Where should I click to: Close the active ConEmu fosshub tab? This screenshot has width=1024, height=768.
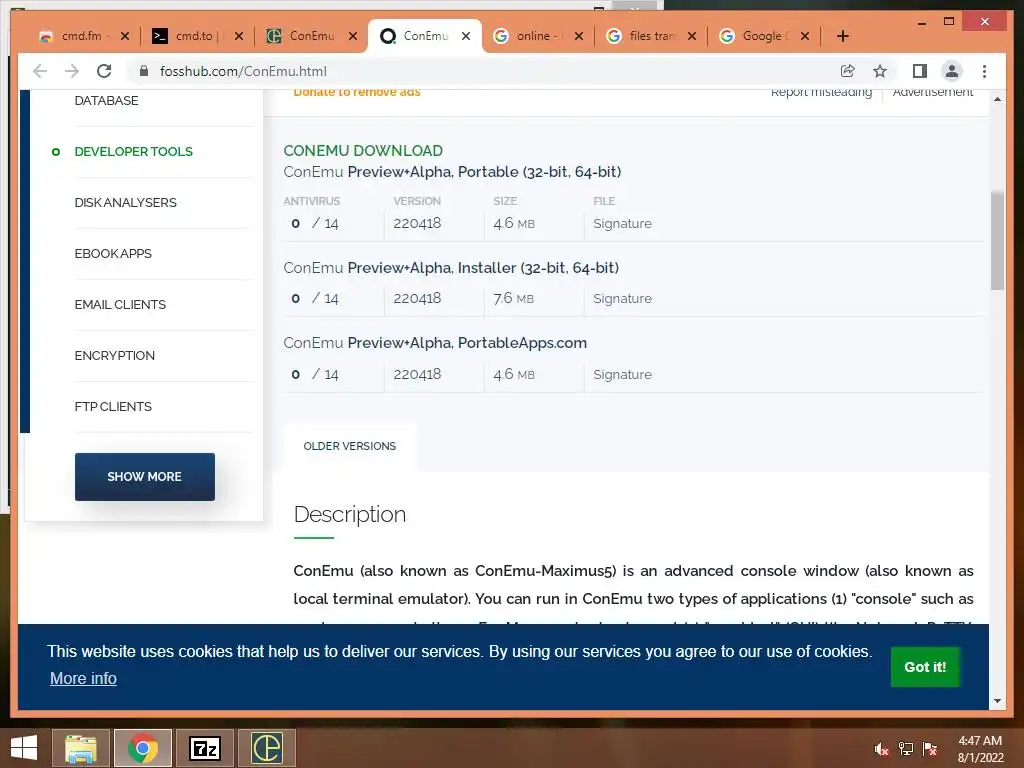coord(466,36)
